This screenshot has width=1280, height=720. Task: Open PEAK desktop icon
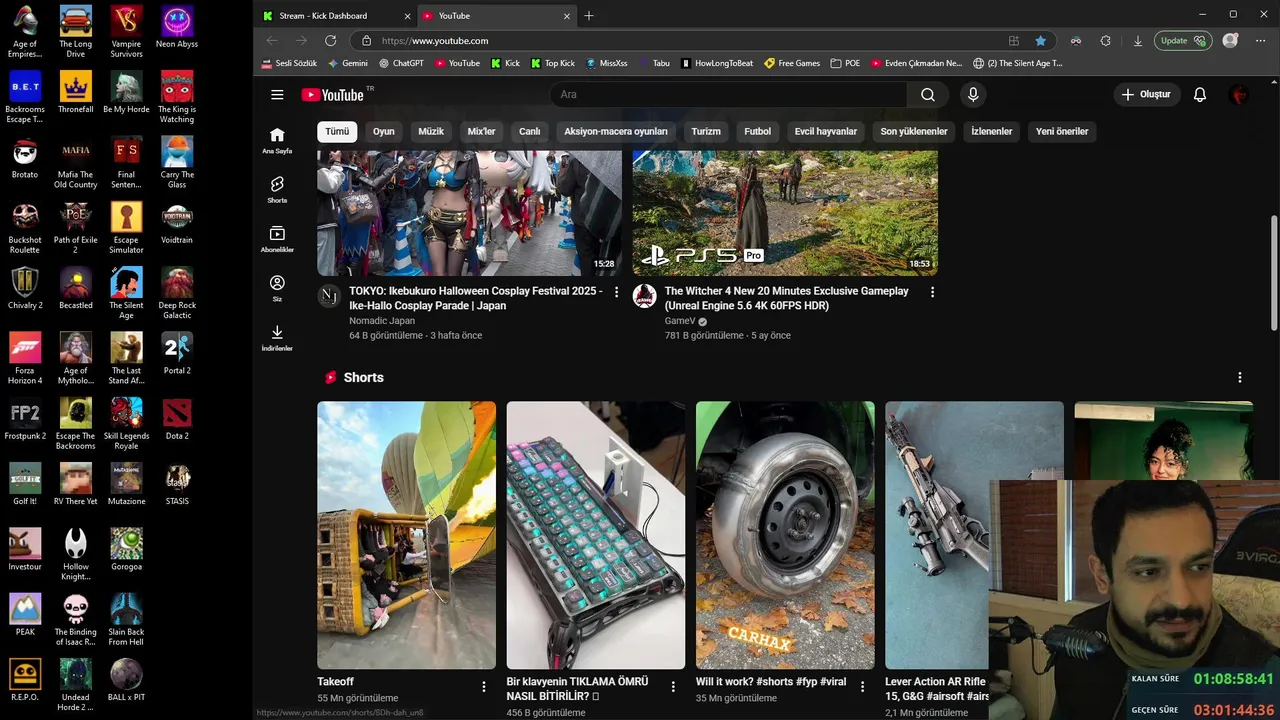[25, 614]
